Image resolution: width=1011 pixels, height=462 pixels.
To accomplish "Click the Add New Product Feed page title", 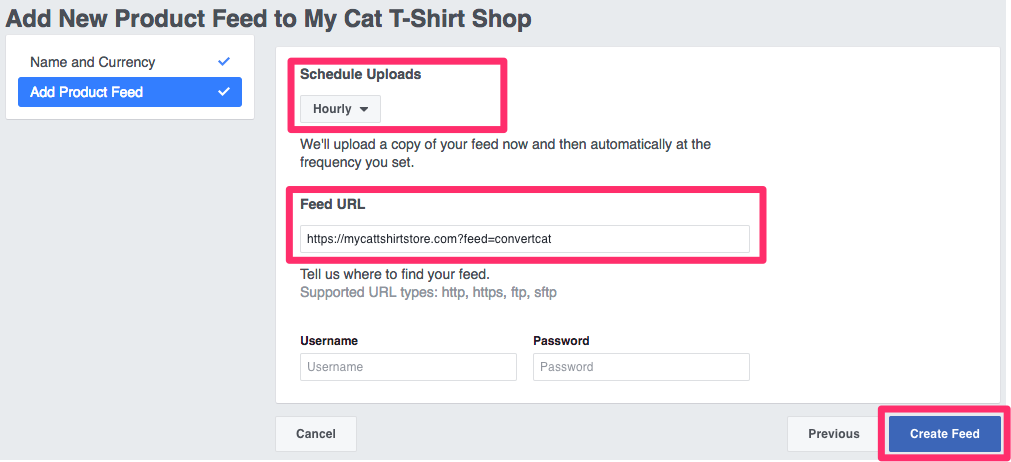I will [x=269, y=18].
